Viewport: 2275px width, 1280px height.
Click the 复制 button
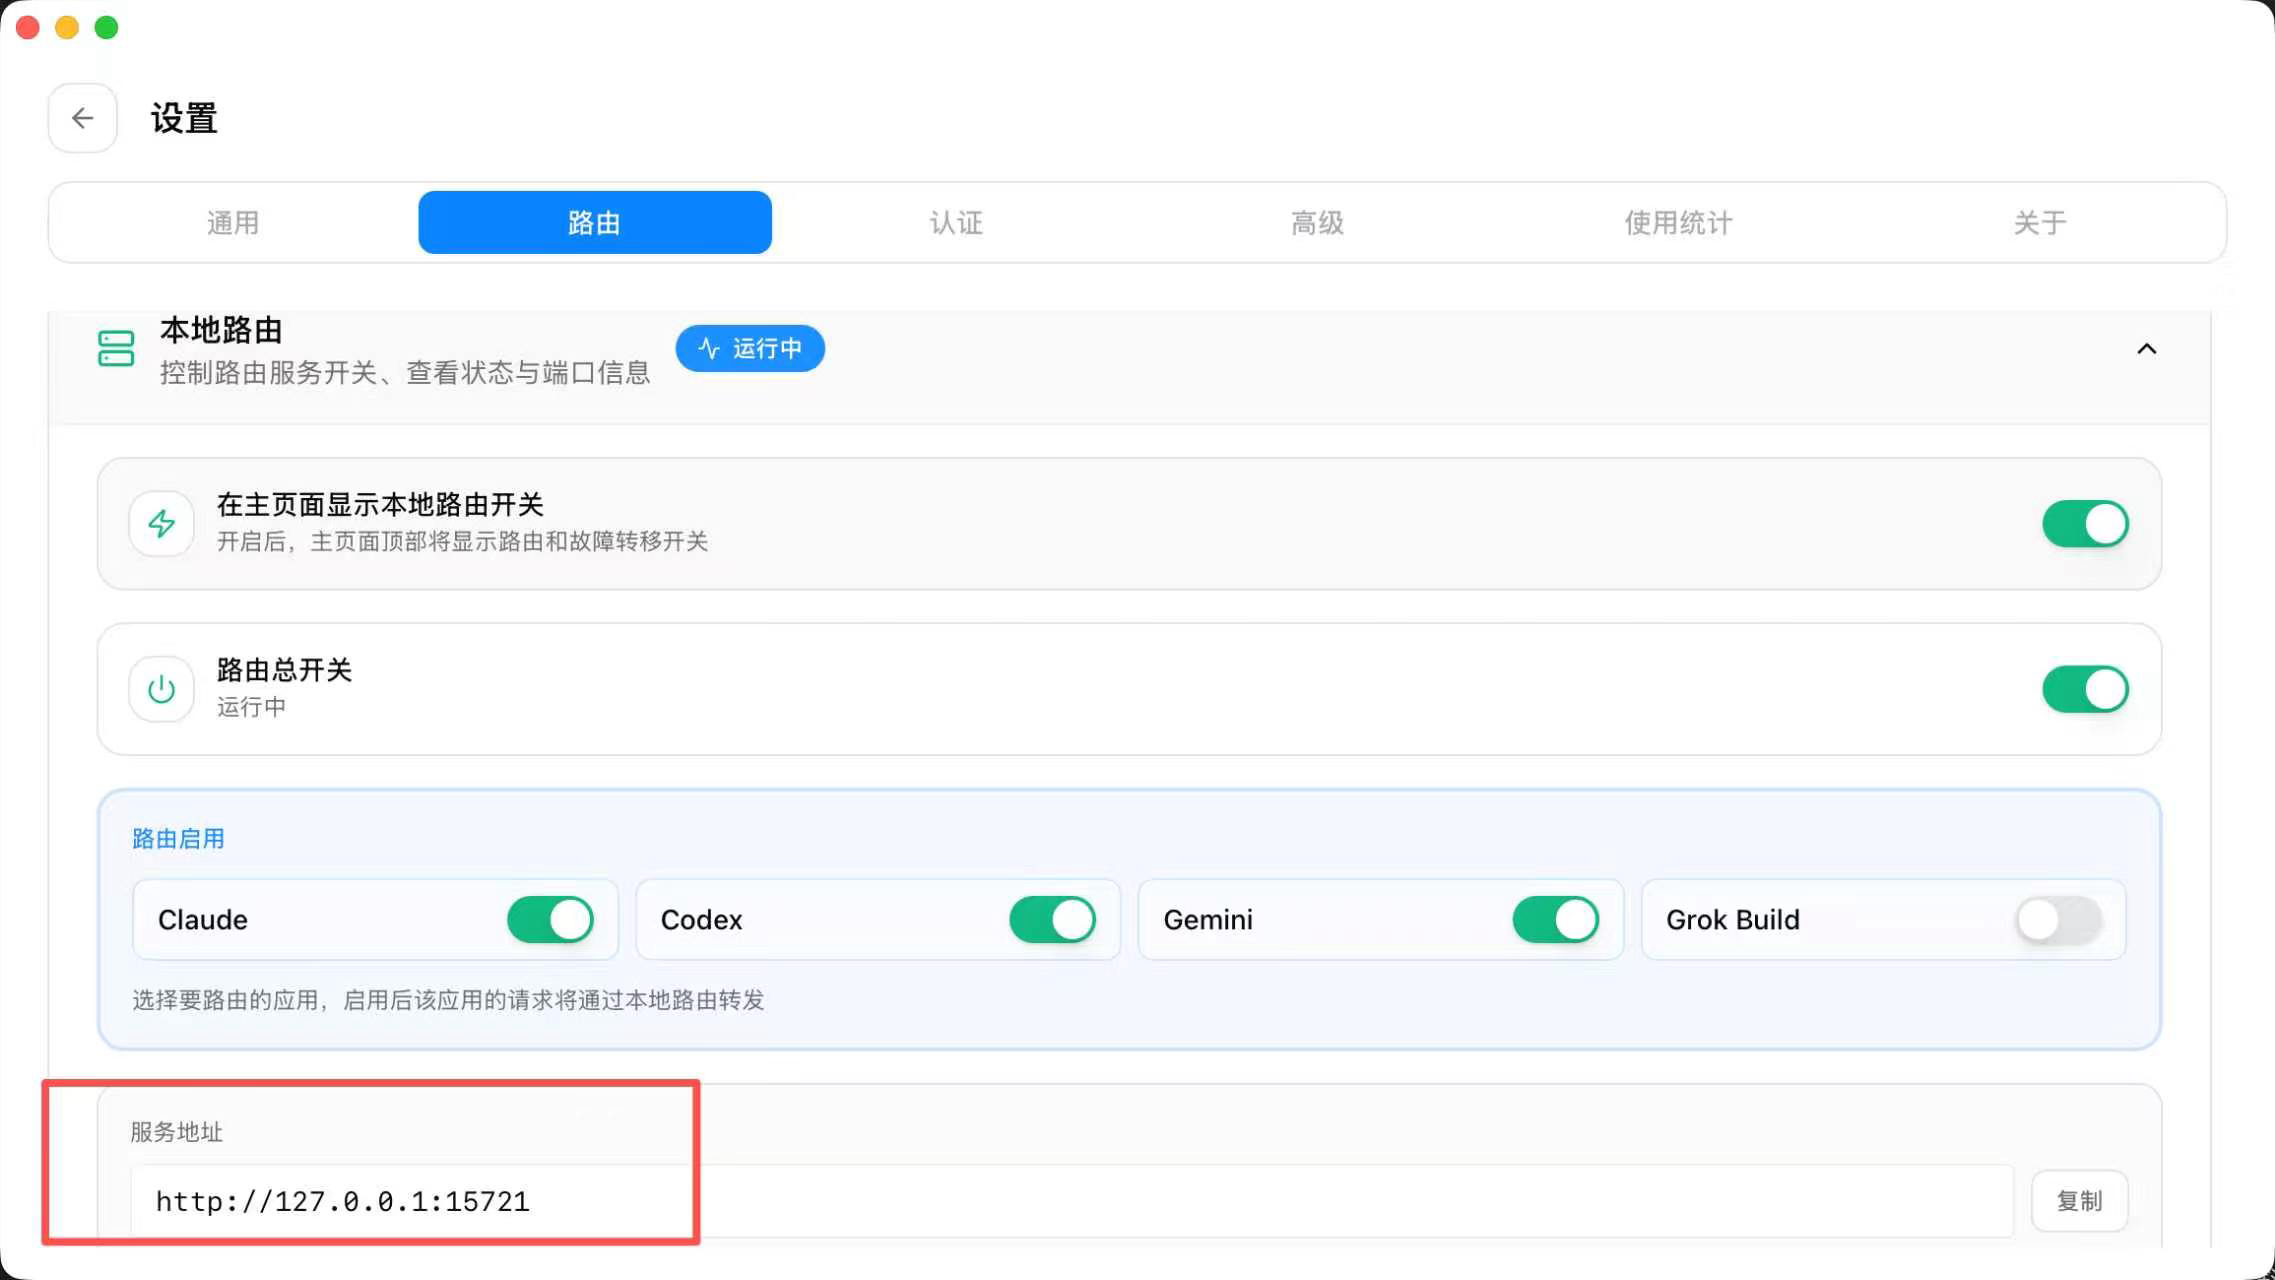tap(2080, 1200)
